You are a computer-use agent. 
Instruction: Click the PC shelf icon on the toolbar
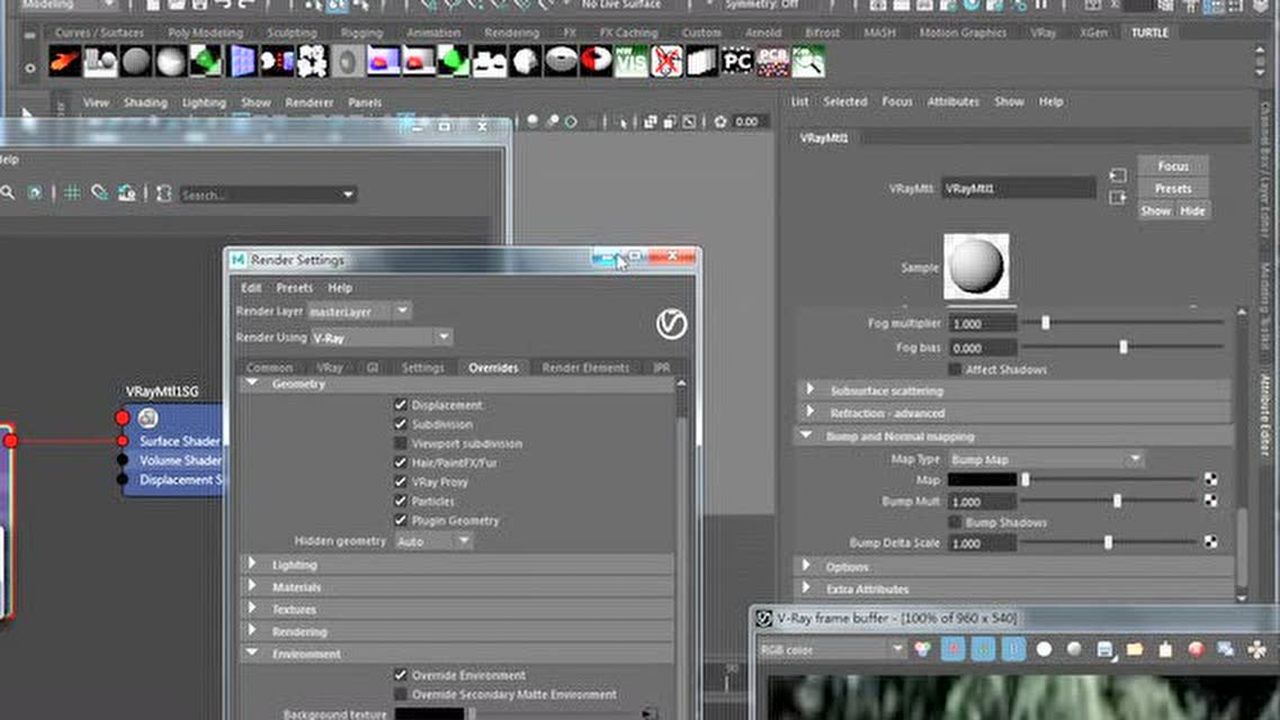click(x=738, y=62)
